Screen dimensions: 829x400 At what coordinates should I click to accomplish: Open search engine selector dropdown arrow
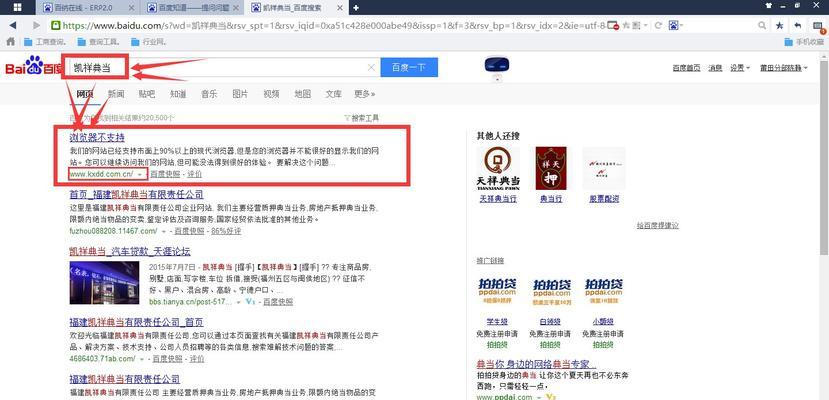click(x=683, y=25)
